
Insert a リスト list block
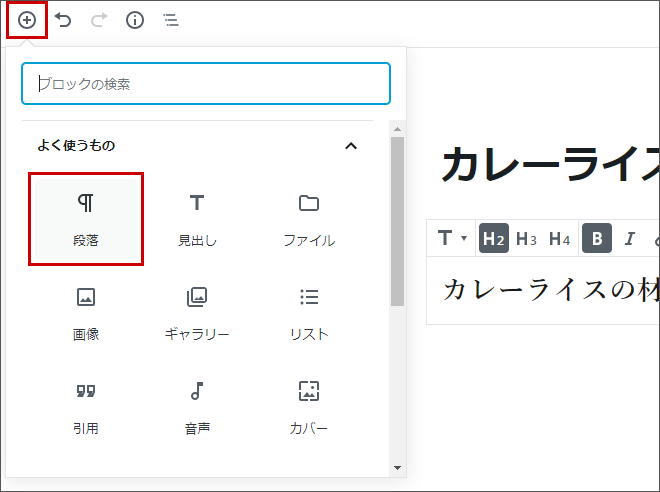pos(309,314)
